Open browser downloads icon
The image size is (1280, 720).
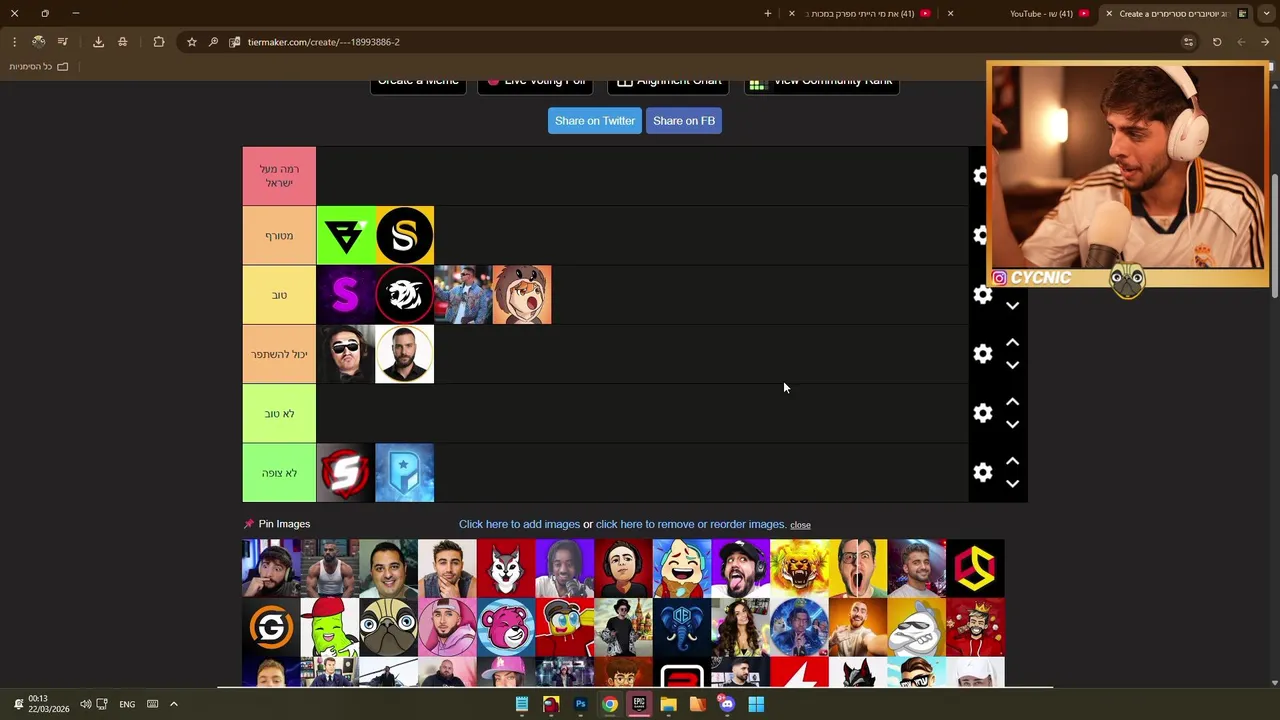tap(98, 42)
